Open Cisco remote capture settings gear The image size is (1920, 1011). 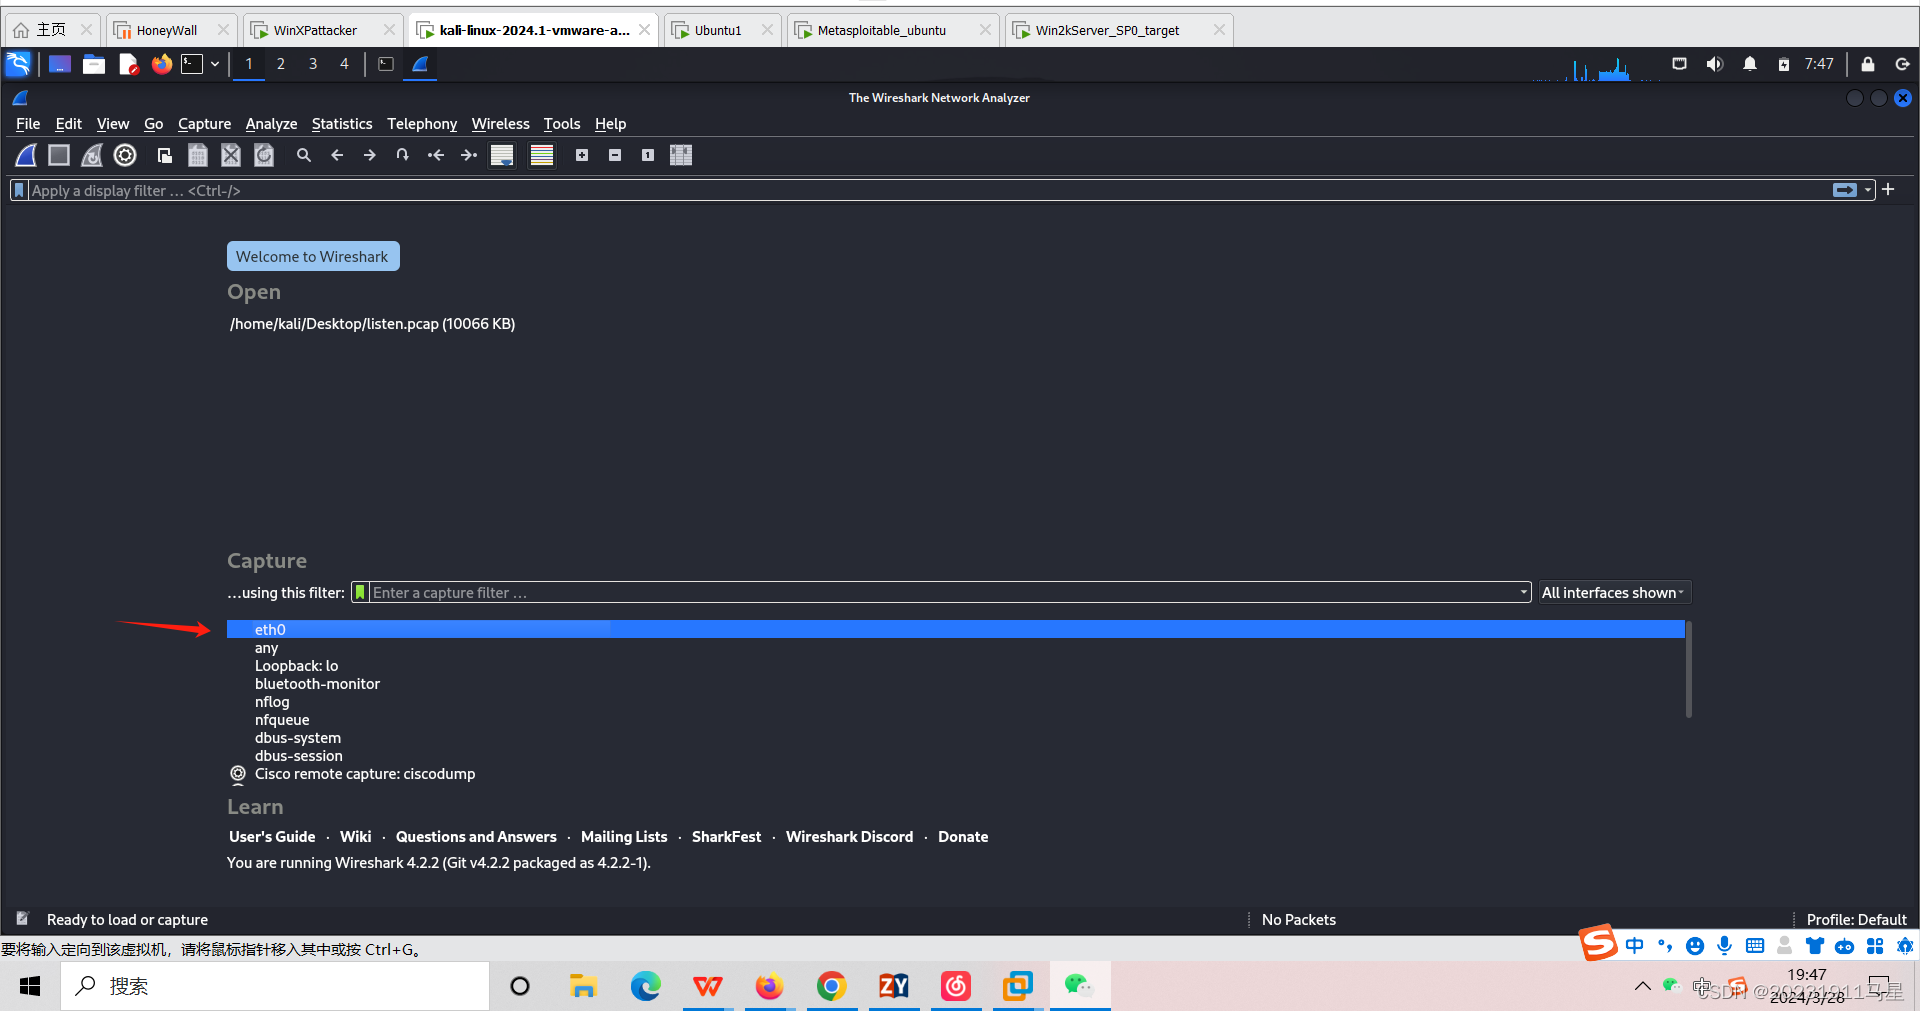(x=238, y=774)
